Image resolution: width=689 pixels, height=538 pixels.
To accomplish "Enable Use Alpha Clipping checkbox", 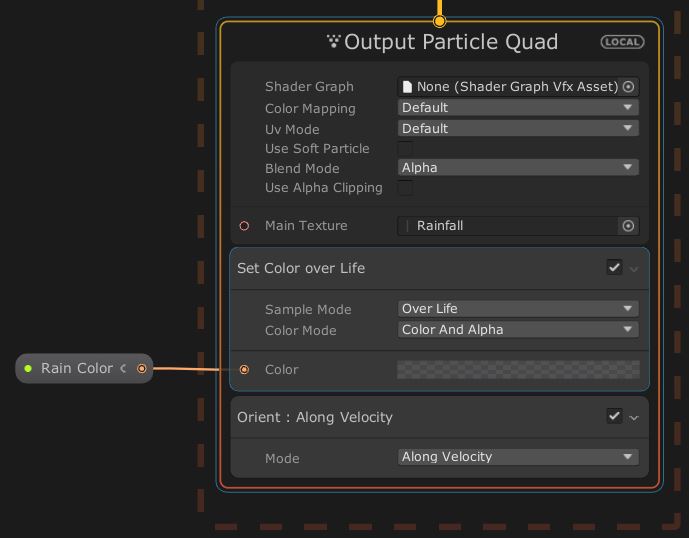I will [x=405, y=188].
